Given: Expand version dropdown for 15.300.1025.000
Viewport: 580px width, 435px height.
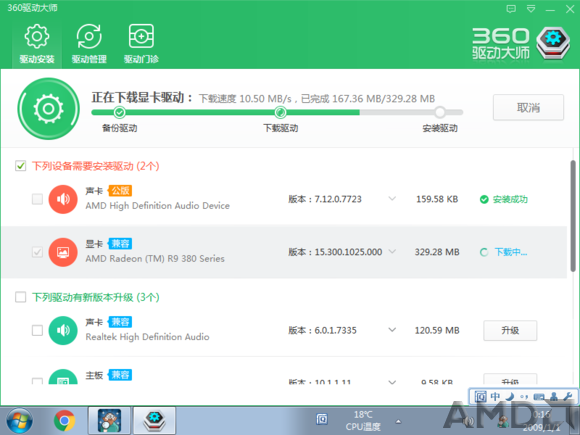Looking at the screenshot, I should tap(392, 252).
